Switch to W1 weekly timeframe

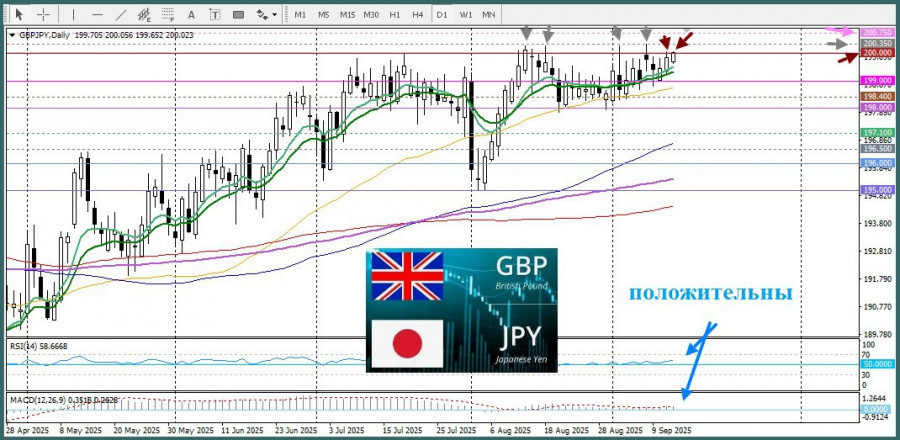[x=466, y=15]
